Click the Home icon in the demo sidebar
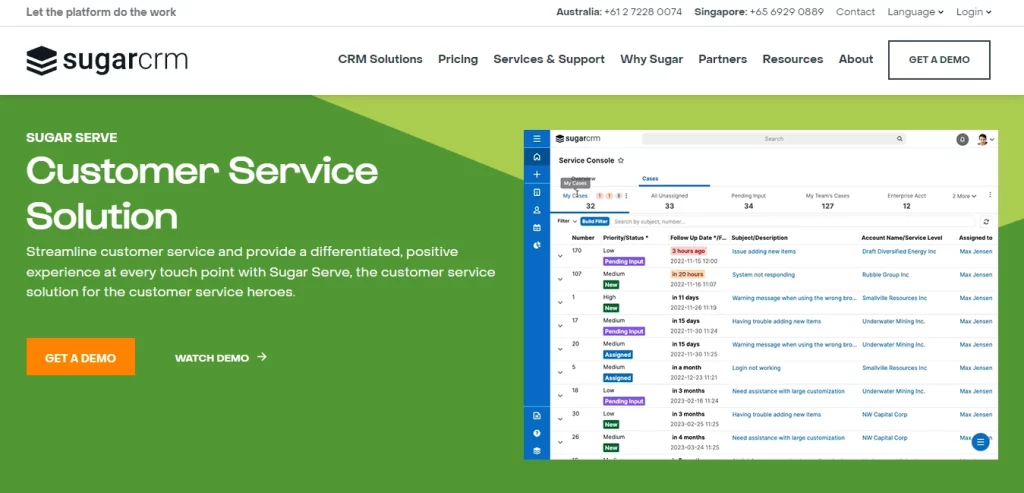This screenshot has height=493, width=1024. (537, 157)
